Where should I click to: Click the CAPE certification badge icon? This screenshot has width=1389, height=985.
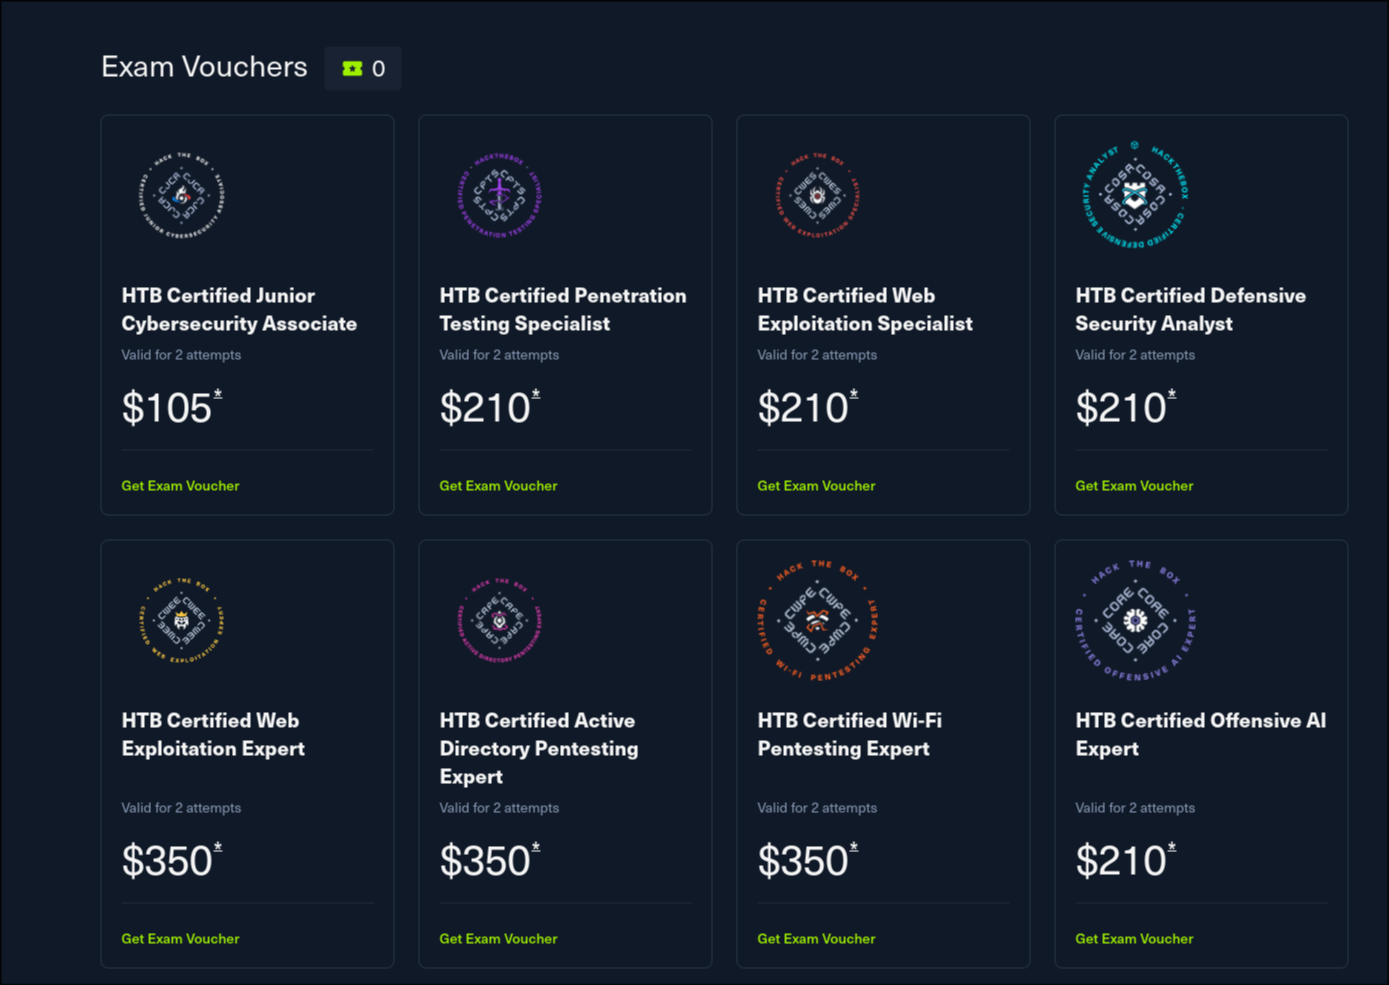pyautogui.click(x=499, y=620)
